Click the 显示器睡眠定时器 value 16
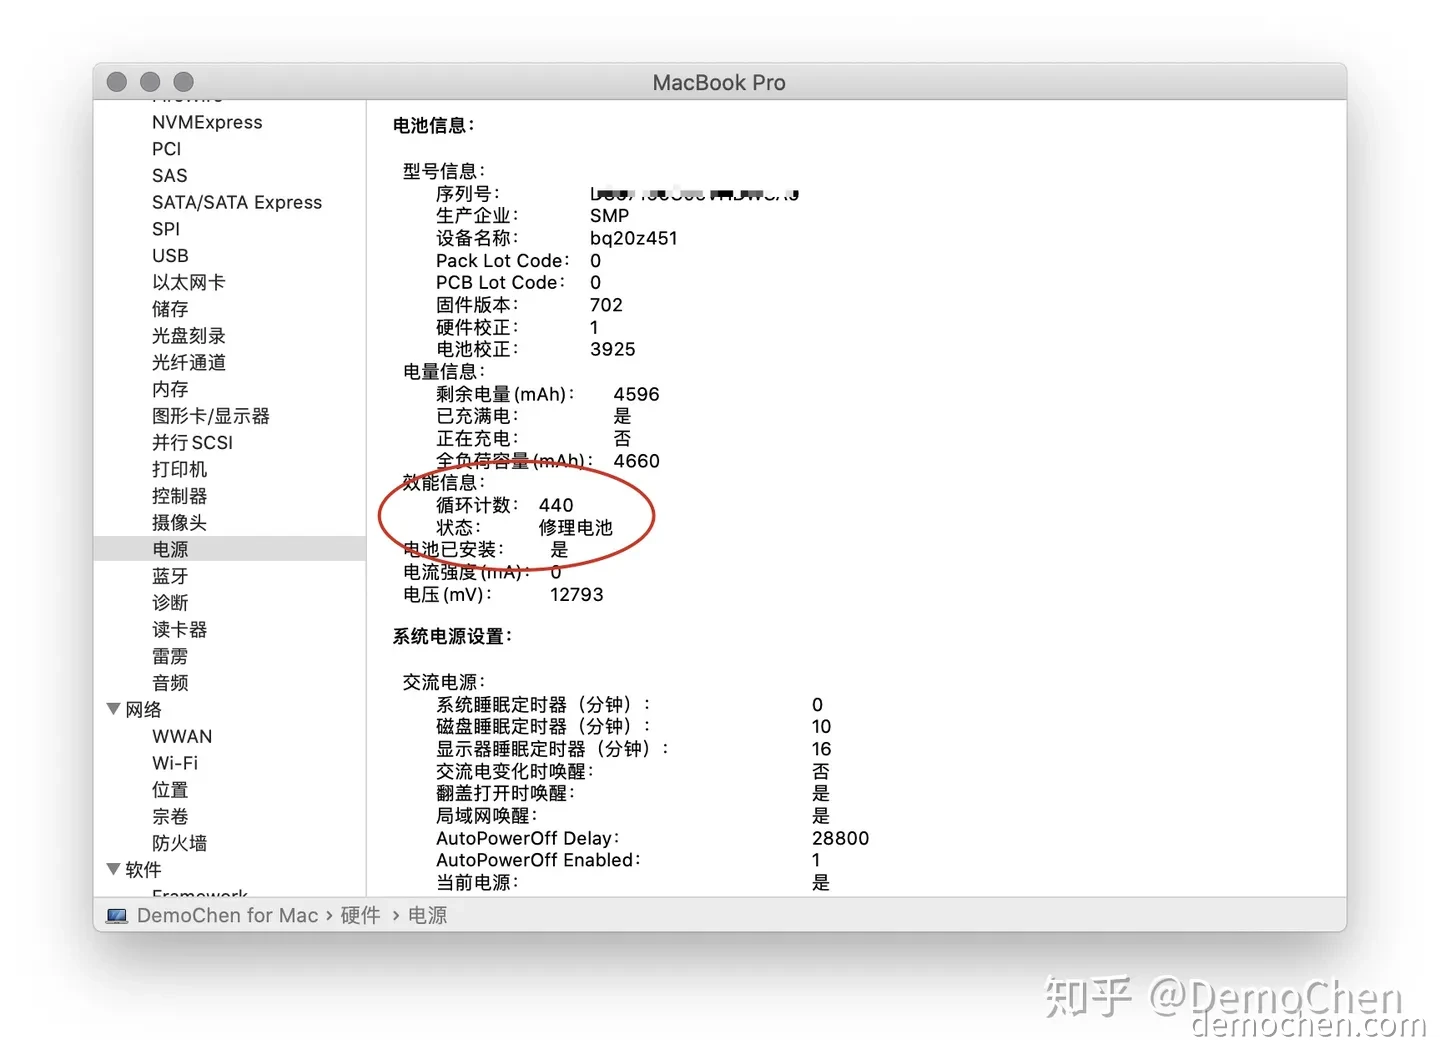1440x1055 pixels. pyautogui.click(x=821, y=749)
